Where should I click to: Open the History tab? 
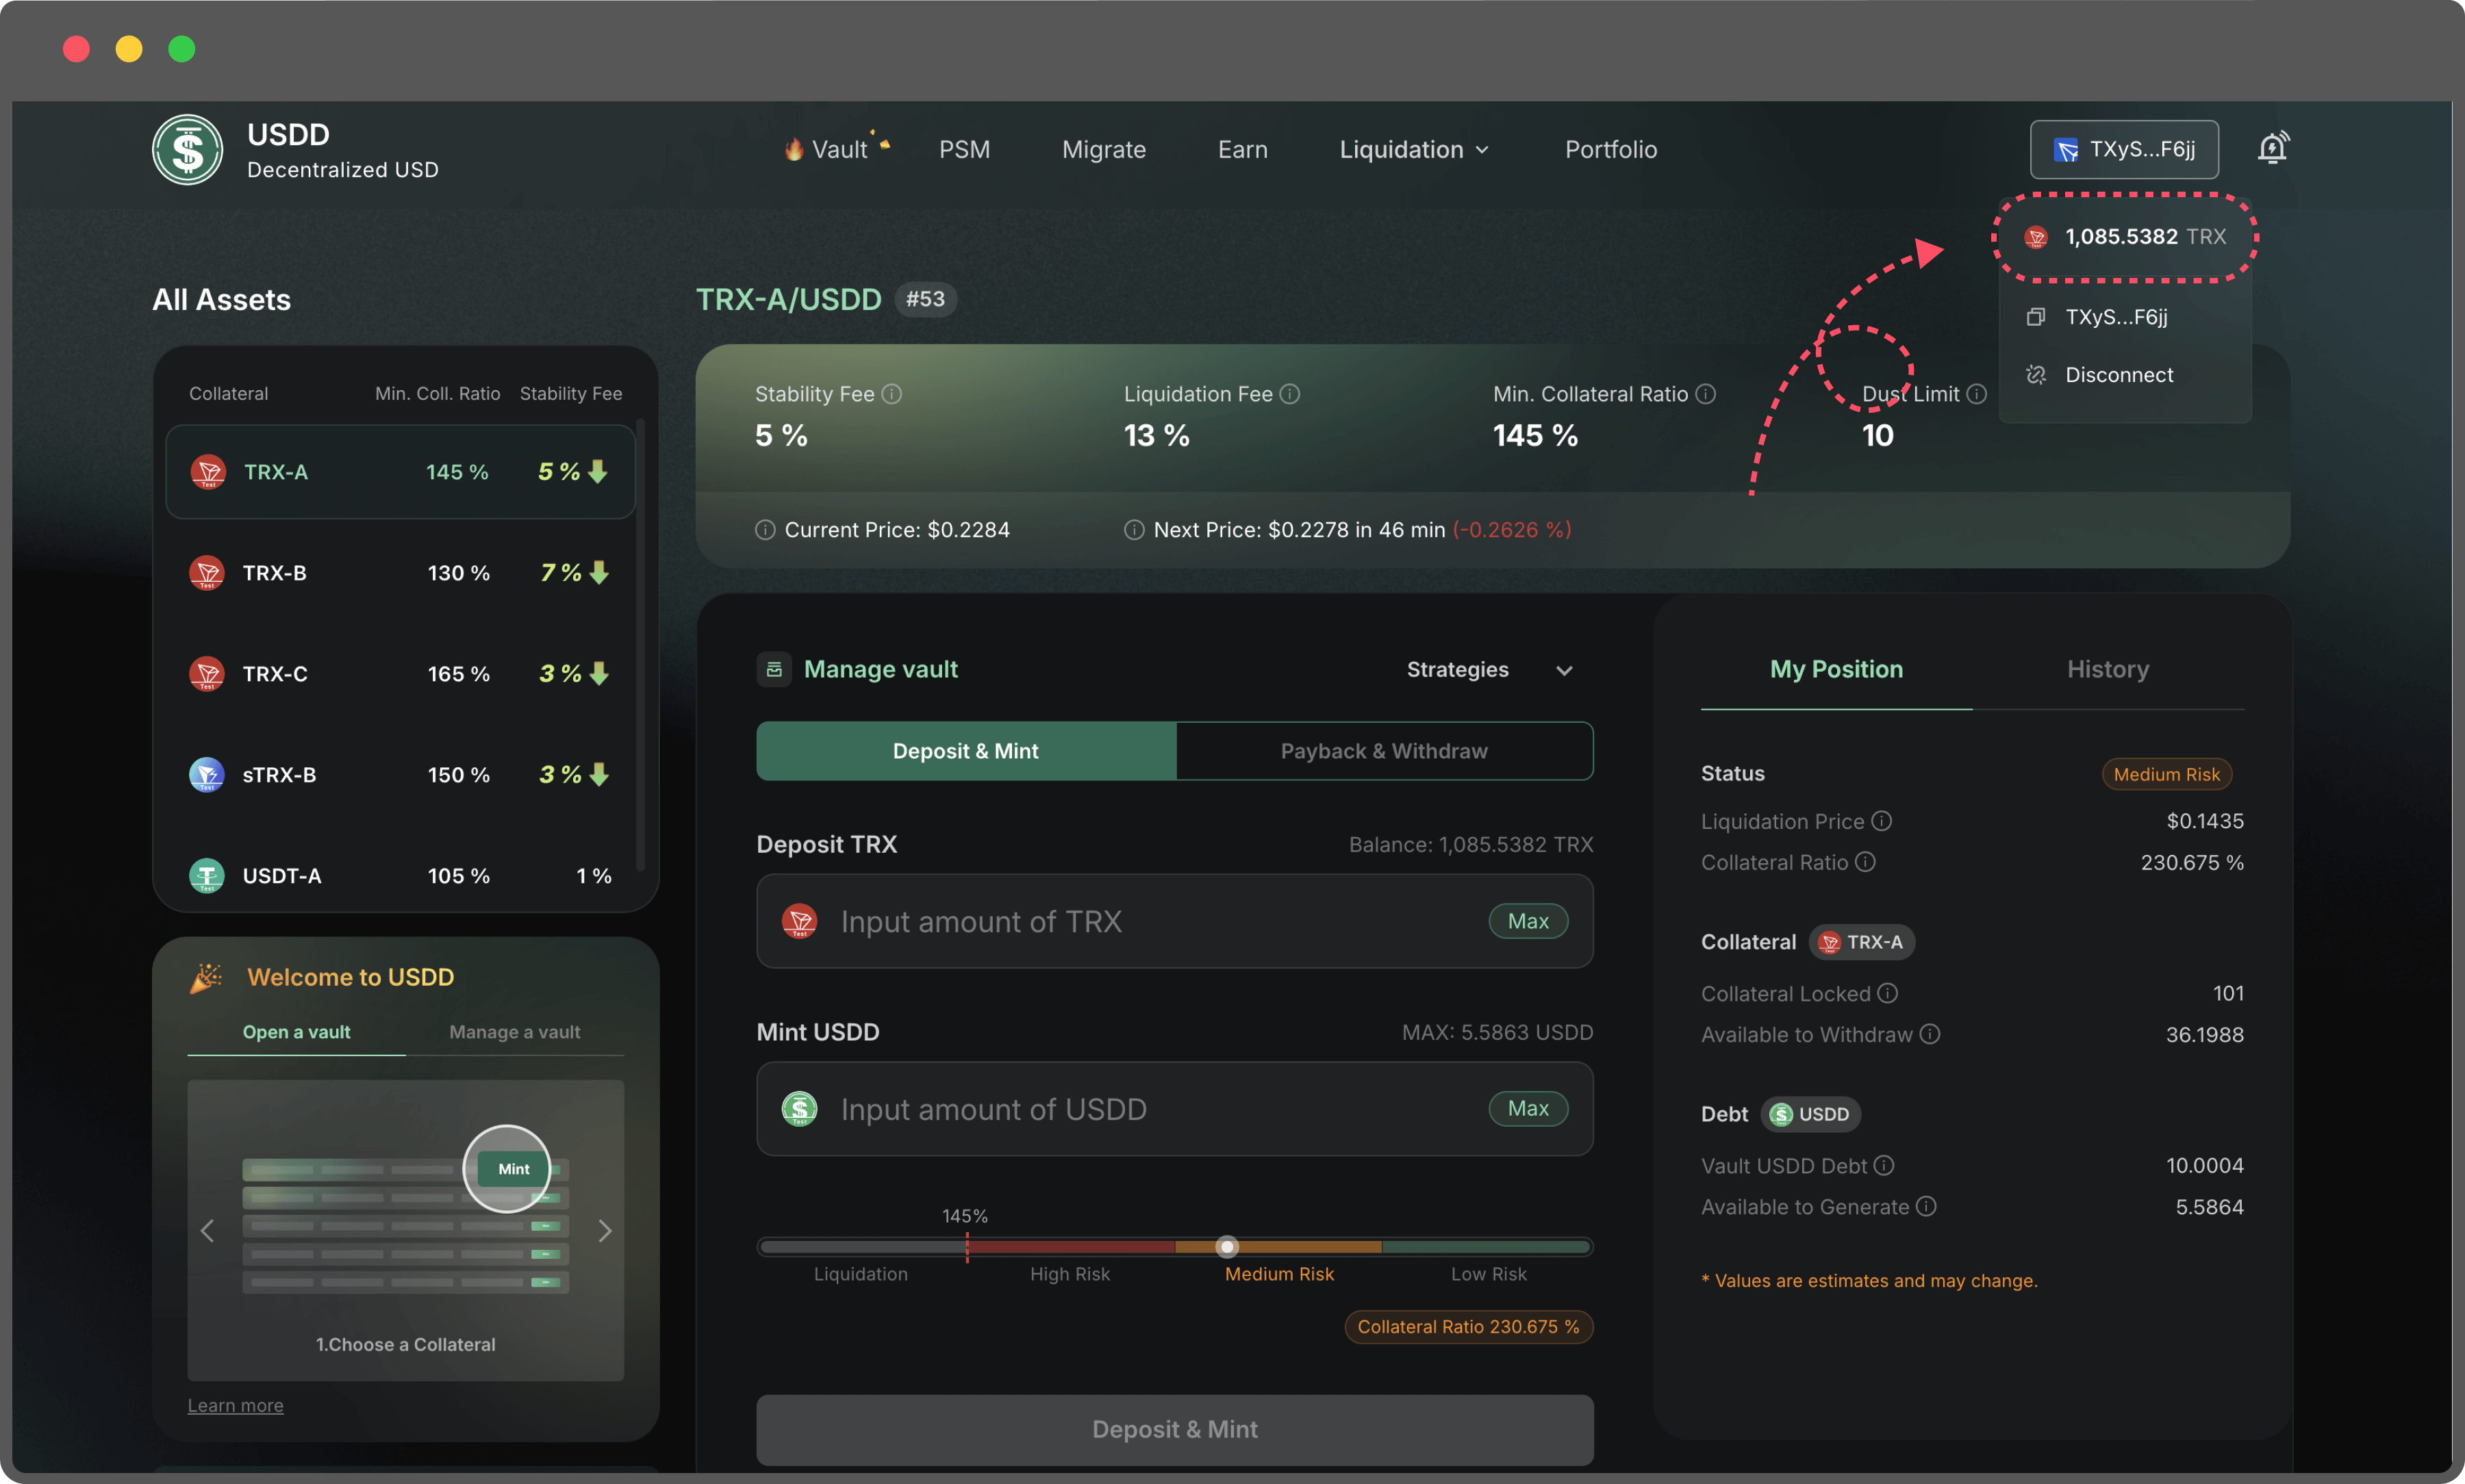2107,669
